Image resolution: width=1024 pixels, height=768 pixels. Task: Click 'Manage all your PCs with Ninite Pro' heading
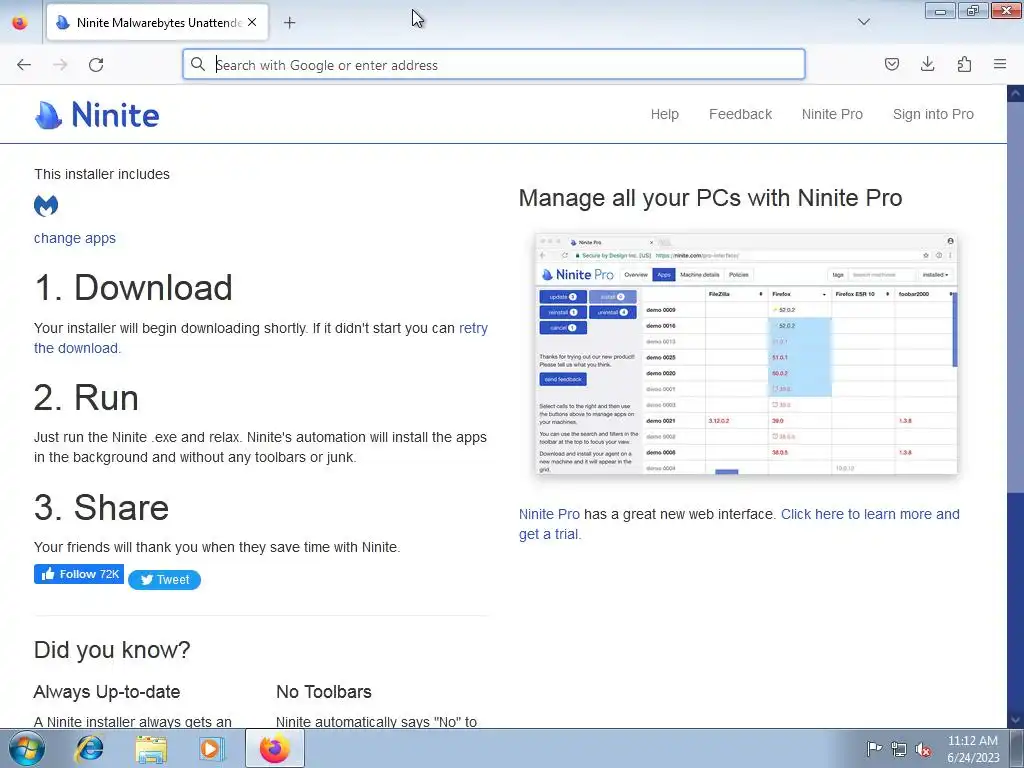[x=711, y=198]
